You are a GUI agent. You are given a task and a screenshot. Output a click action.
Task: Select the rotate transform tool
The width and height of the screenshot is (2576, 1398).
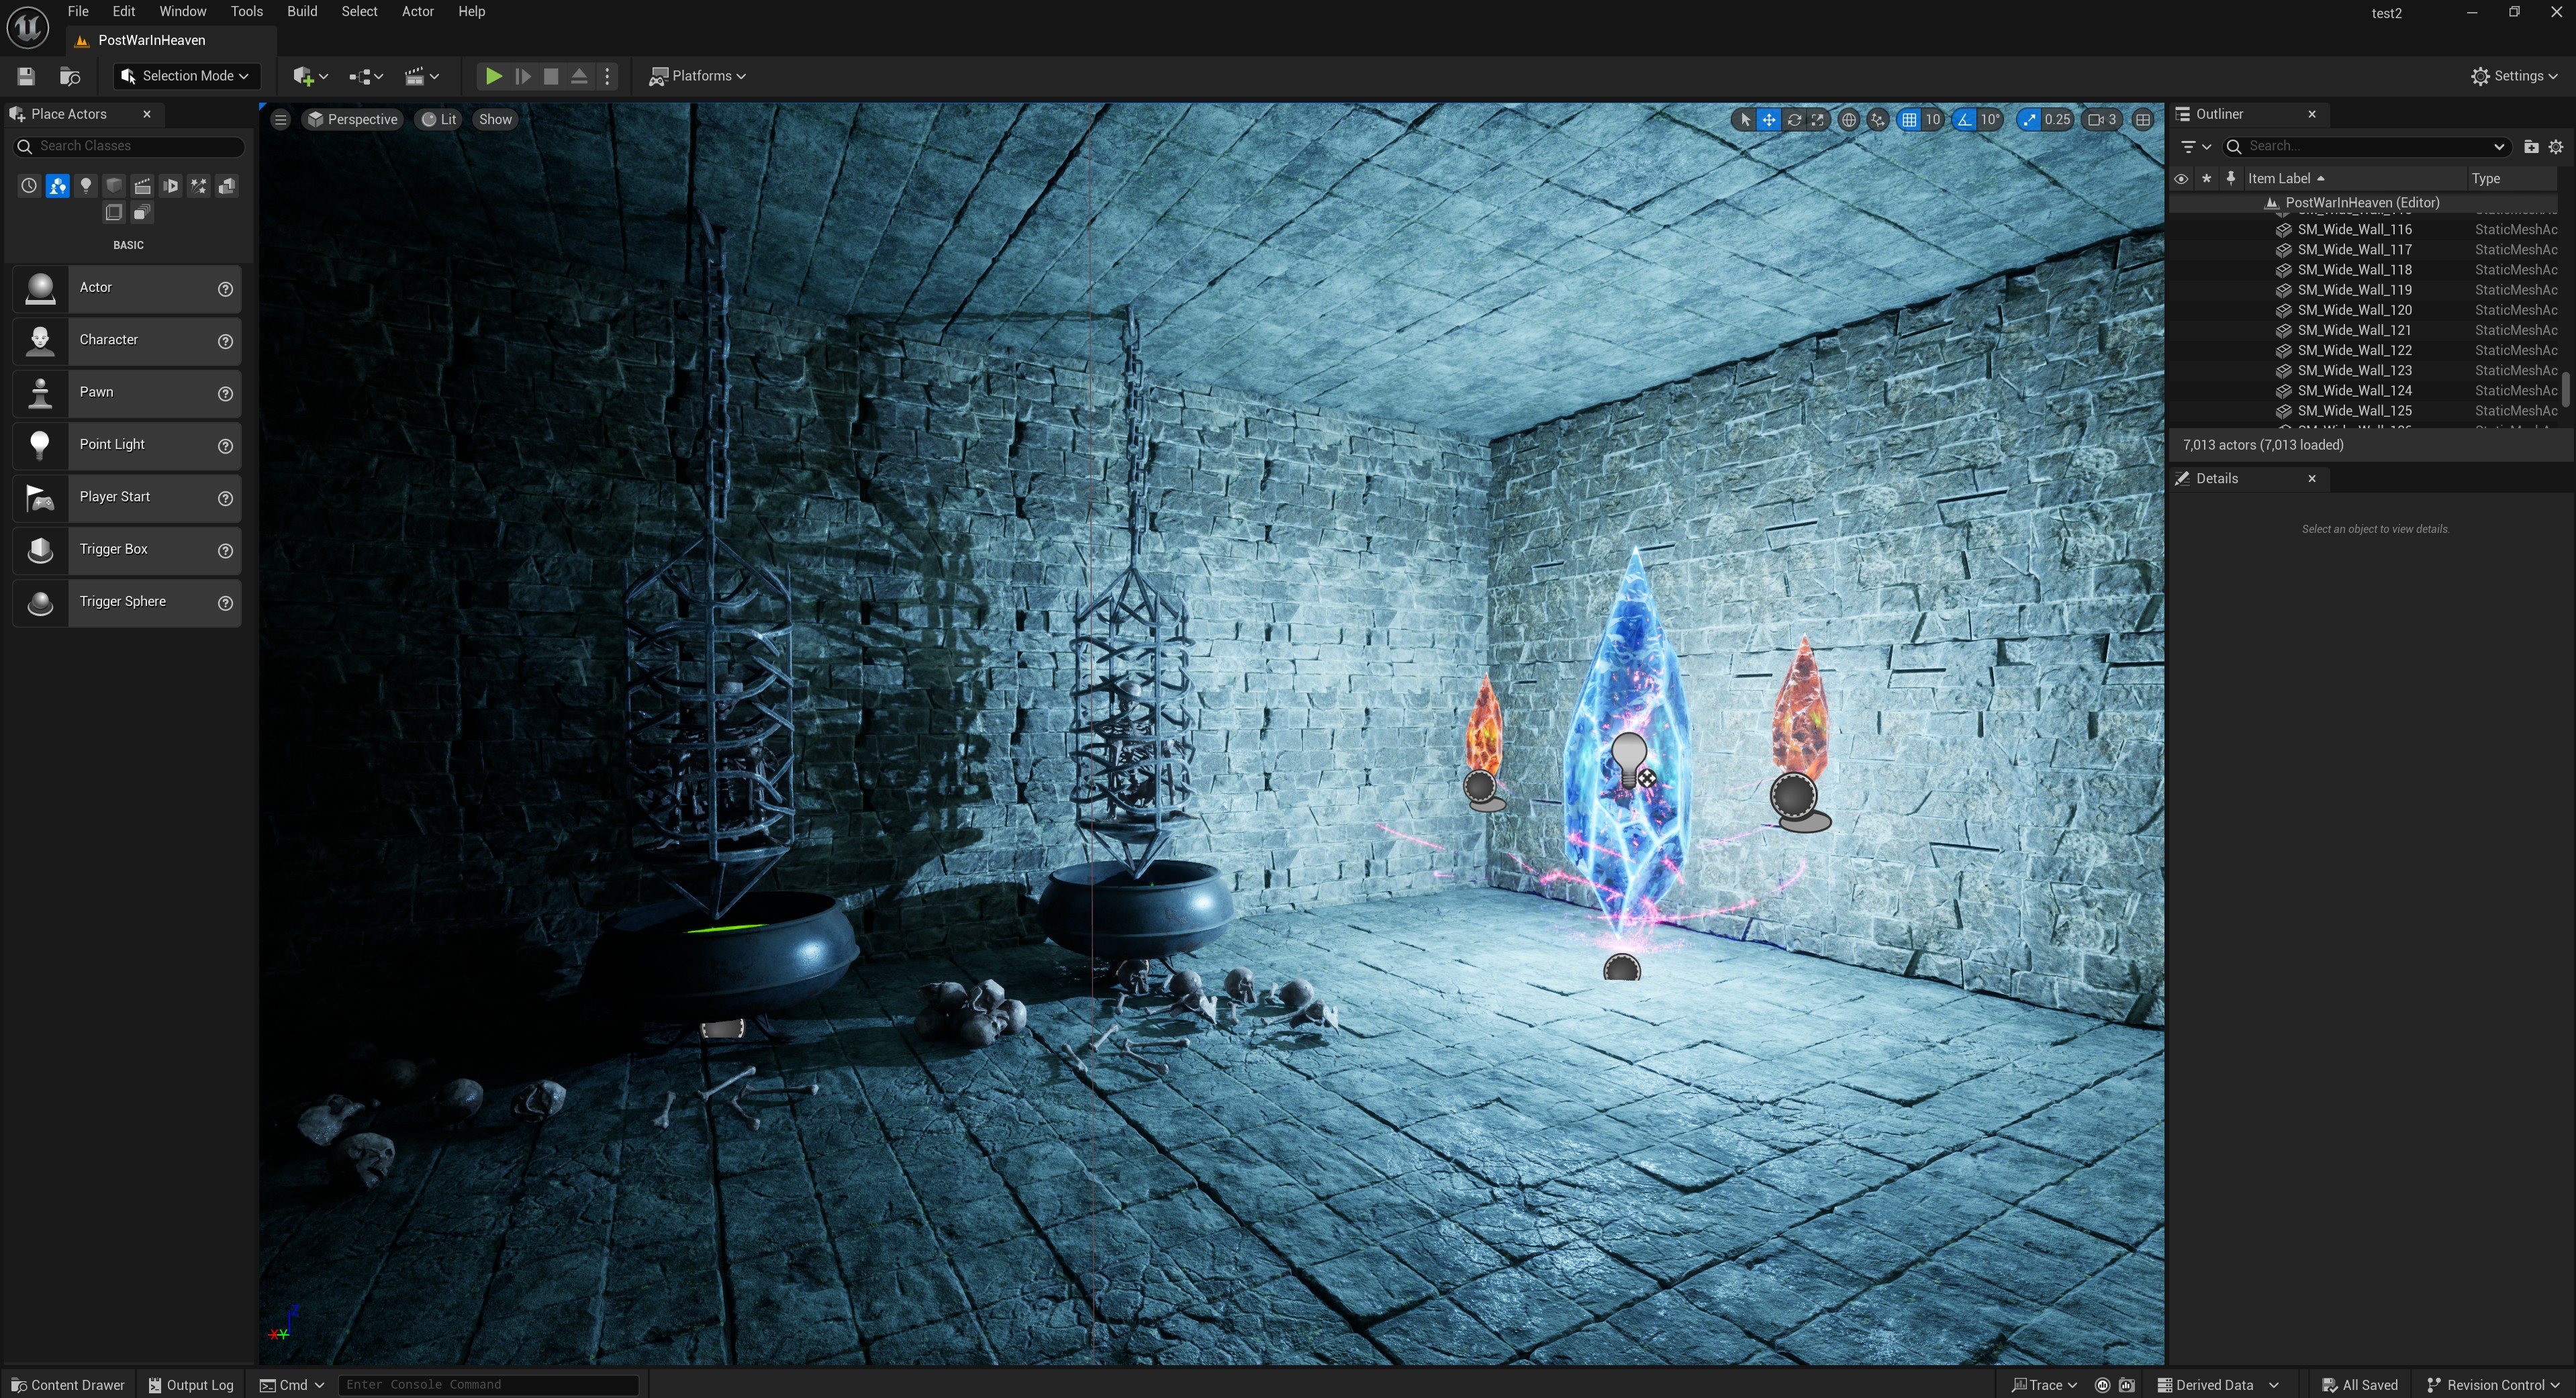point(1794,120)
